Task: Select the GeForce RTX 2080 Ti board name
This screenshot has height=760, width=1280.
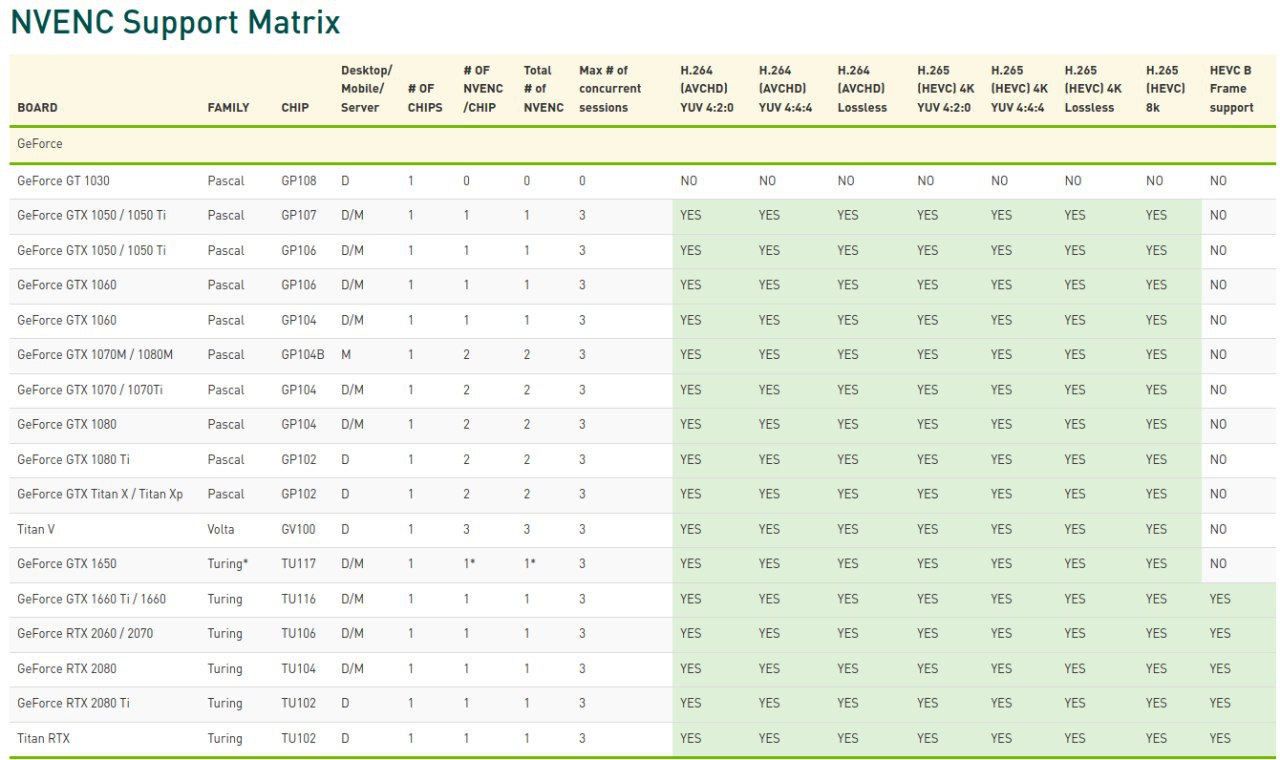Action: tap(73, 703)
